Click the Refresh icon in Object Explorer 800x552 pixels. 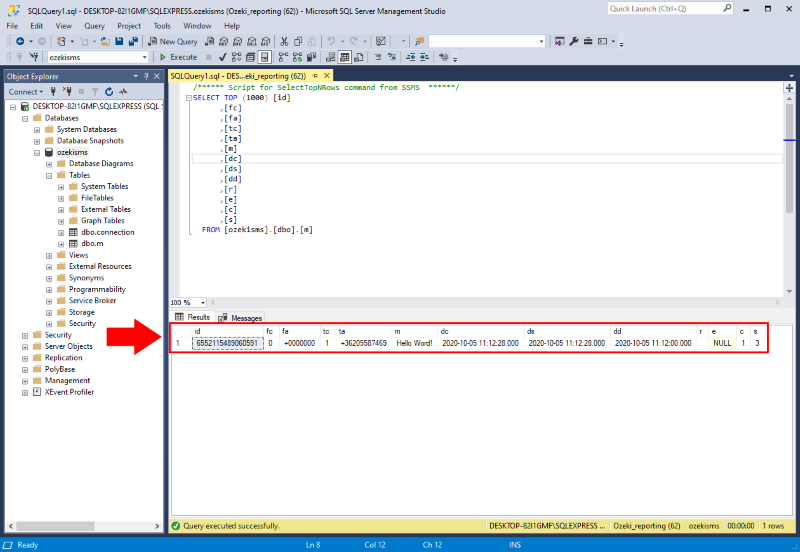coord(109,91)
